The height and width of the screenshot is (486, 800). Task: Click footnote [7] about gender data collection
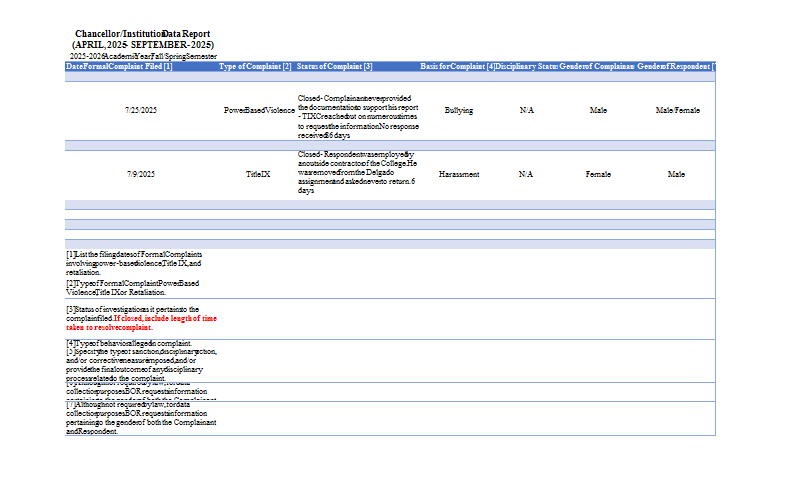pyautogui.click(x=140, y=418)
